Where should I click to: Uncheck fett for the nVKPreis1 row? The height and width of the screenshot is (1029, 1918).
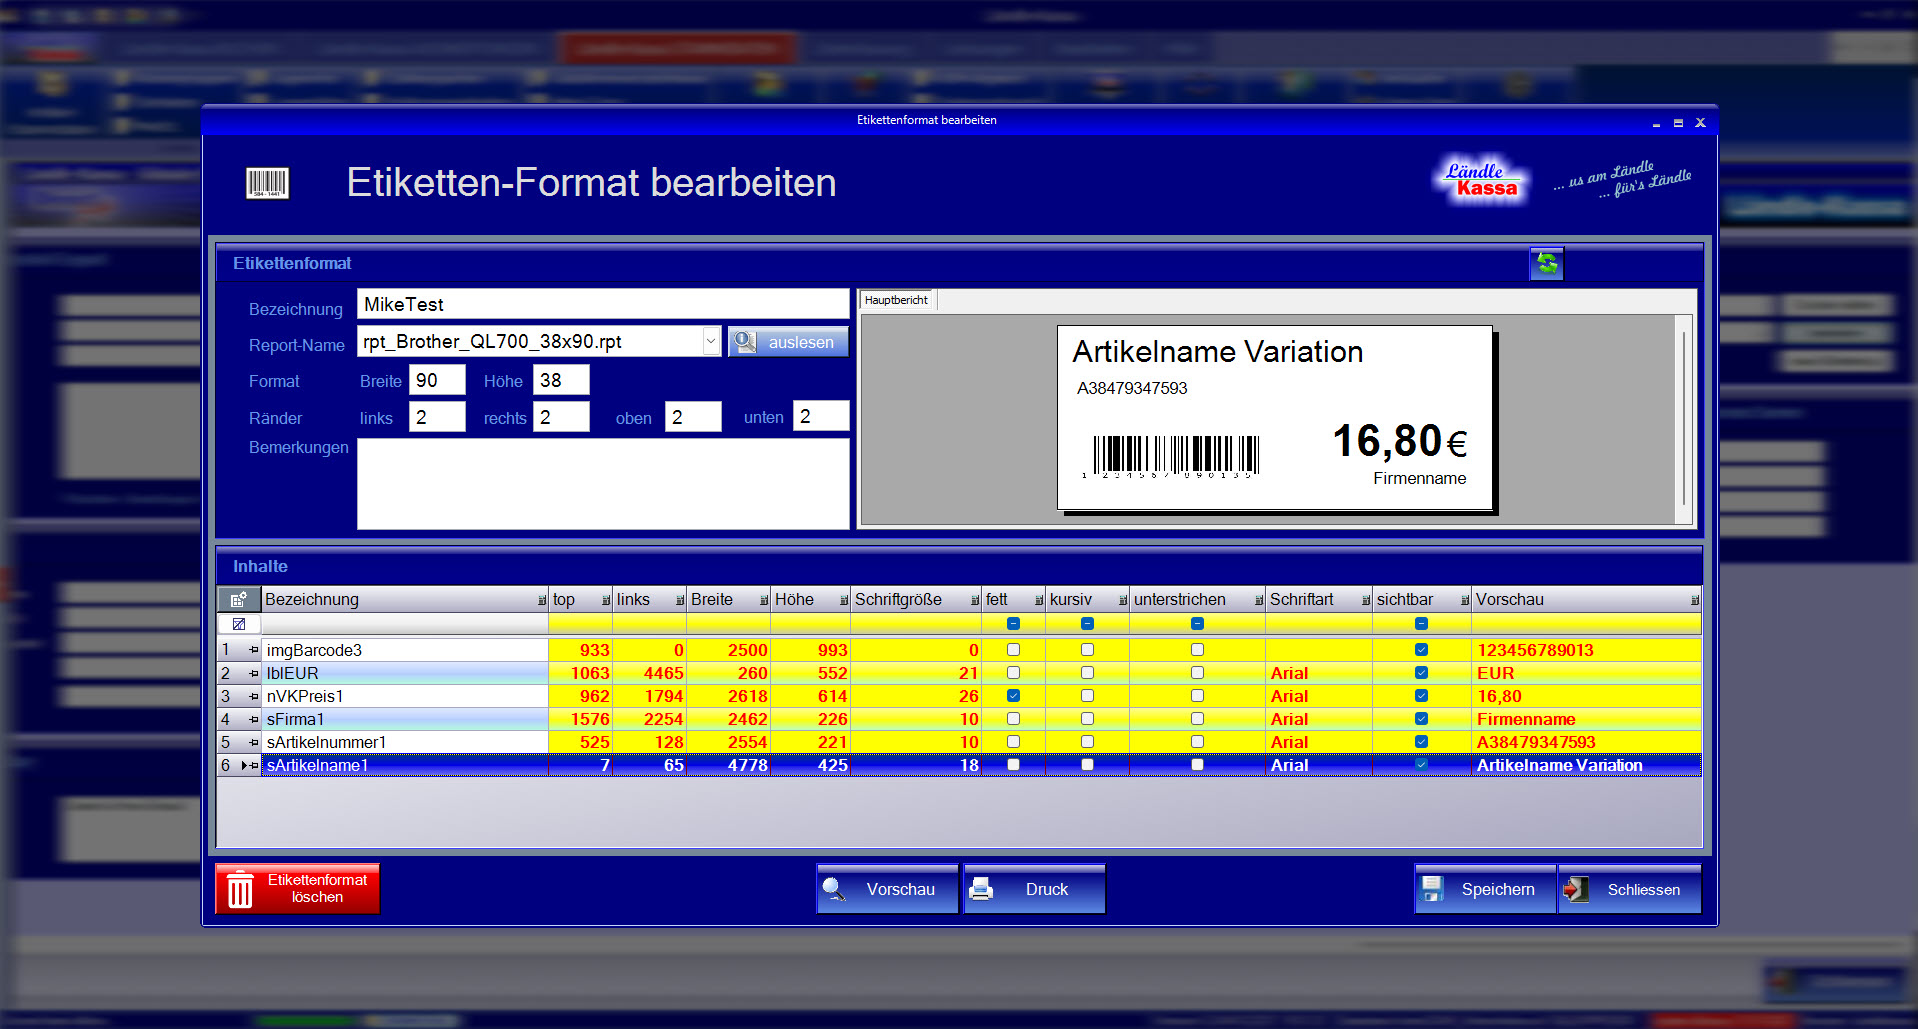coord(1013,696)
